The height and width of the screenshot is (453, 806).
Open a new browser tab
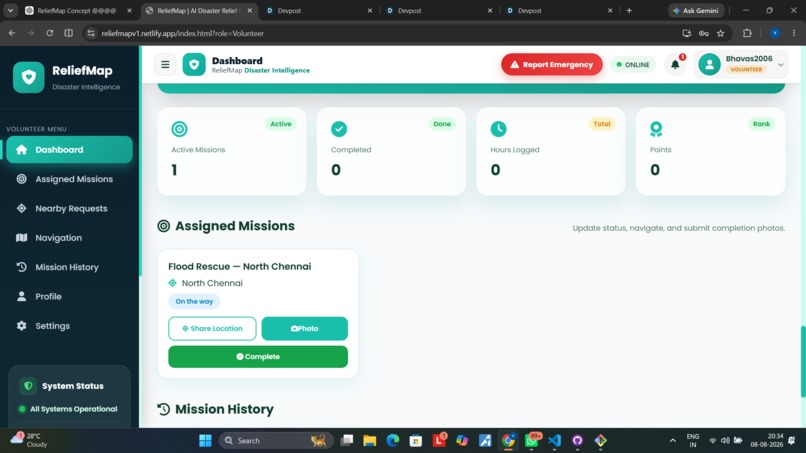pyautogui.click(x=629, y=10)
